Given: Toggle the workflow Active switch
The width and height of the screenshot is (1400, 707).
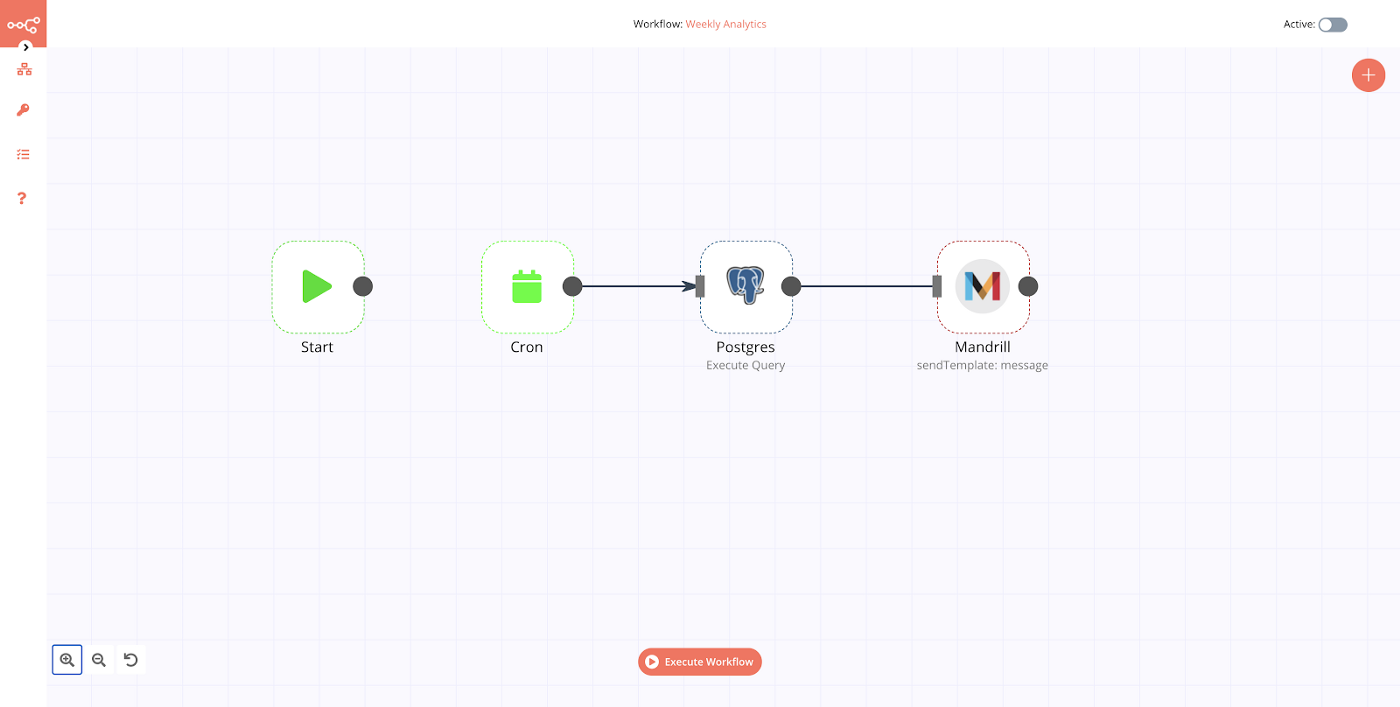Looking at the screenshot, I should coord(1332,25).
